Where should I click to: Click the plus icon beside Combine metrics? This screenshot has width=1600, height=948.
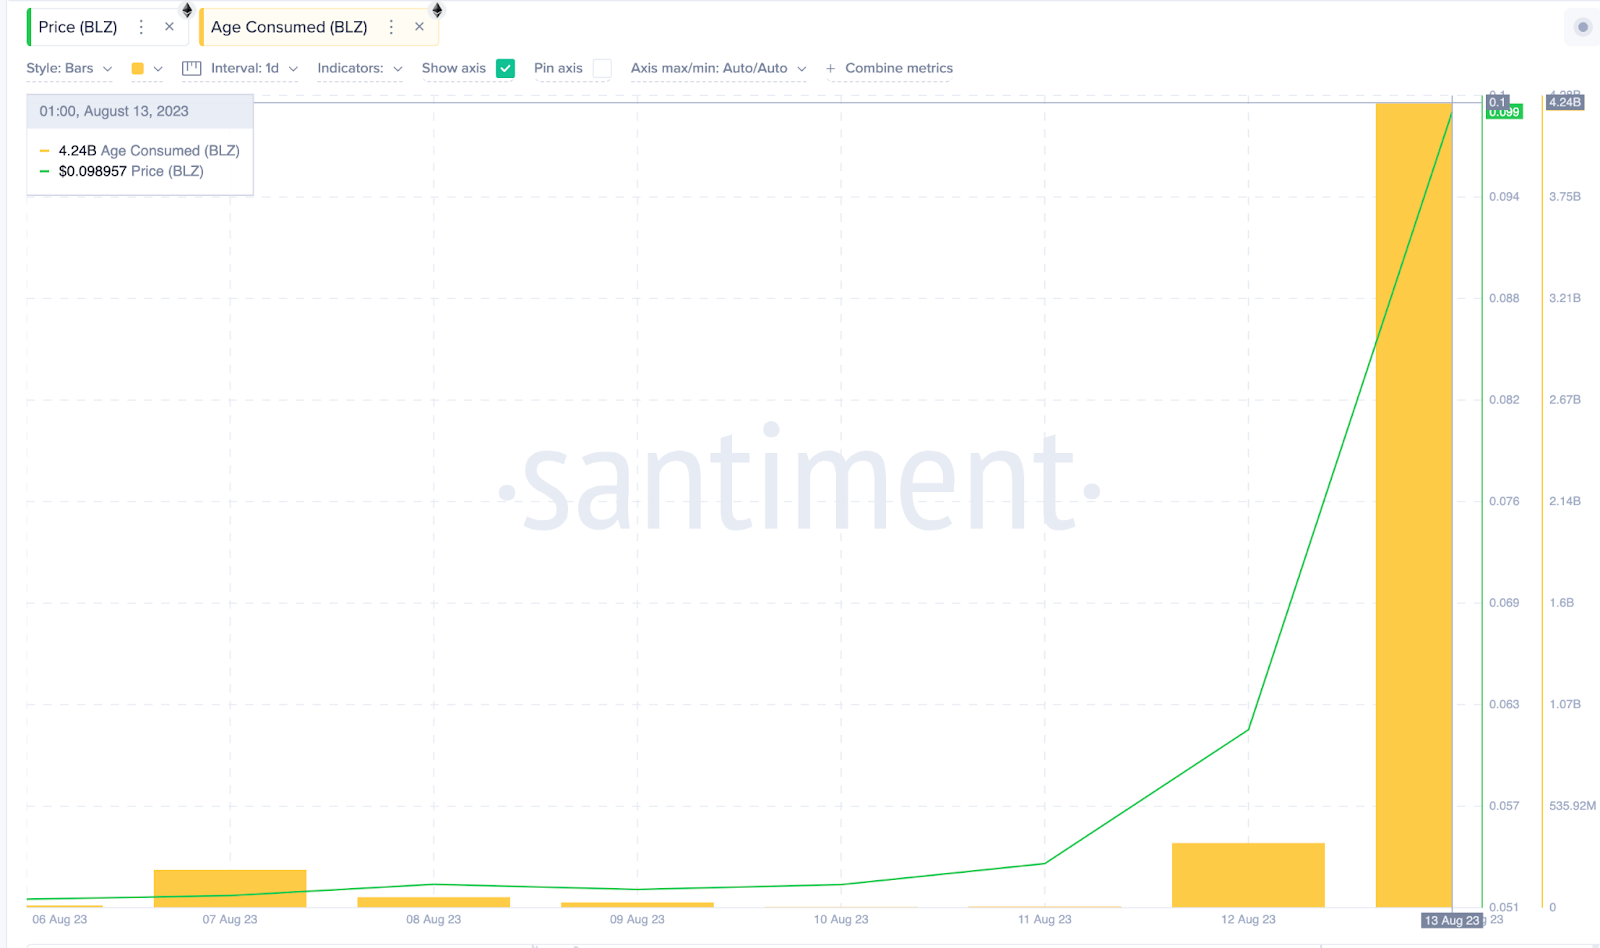[830, 68]
